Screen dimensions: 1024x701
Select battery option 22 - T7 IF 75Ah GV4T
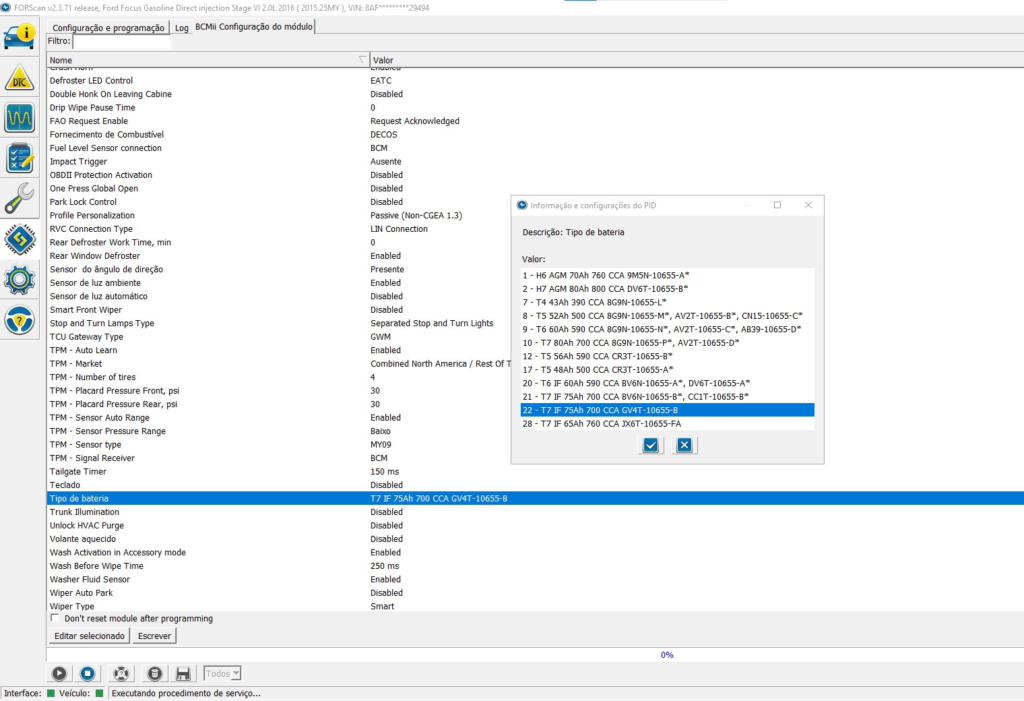coord(667,410)
